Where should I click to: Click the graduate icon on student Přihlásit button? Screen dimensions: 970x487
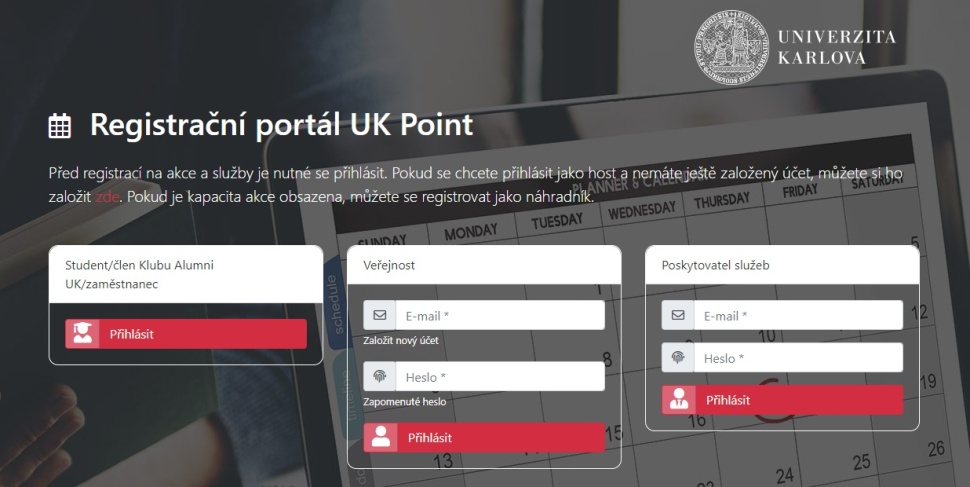tap(82, 334)
